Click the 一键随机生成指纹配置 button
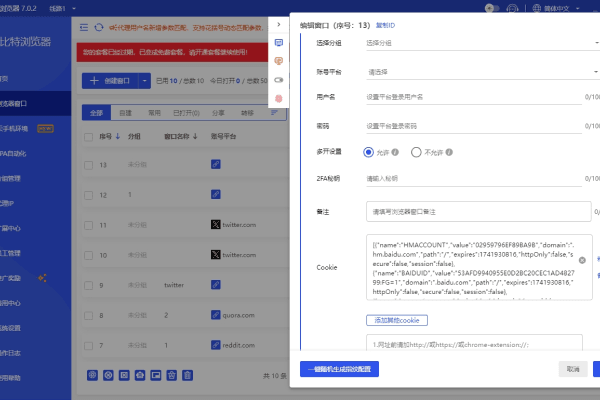The width and height of the screenshot is (600, 400). (x=339, y=369)
